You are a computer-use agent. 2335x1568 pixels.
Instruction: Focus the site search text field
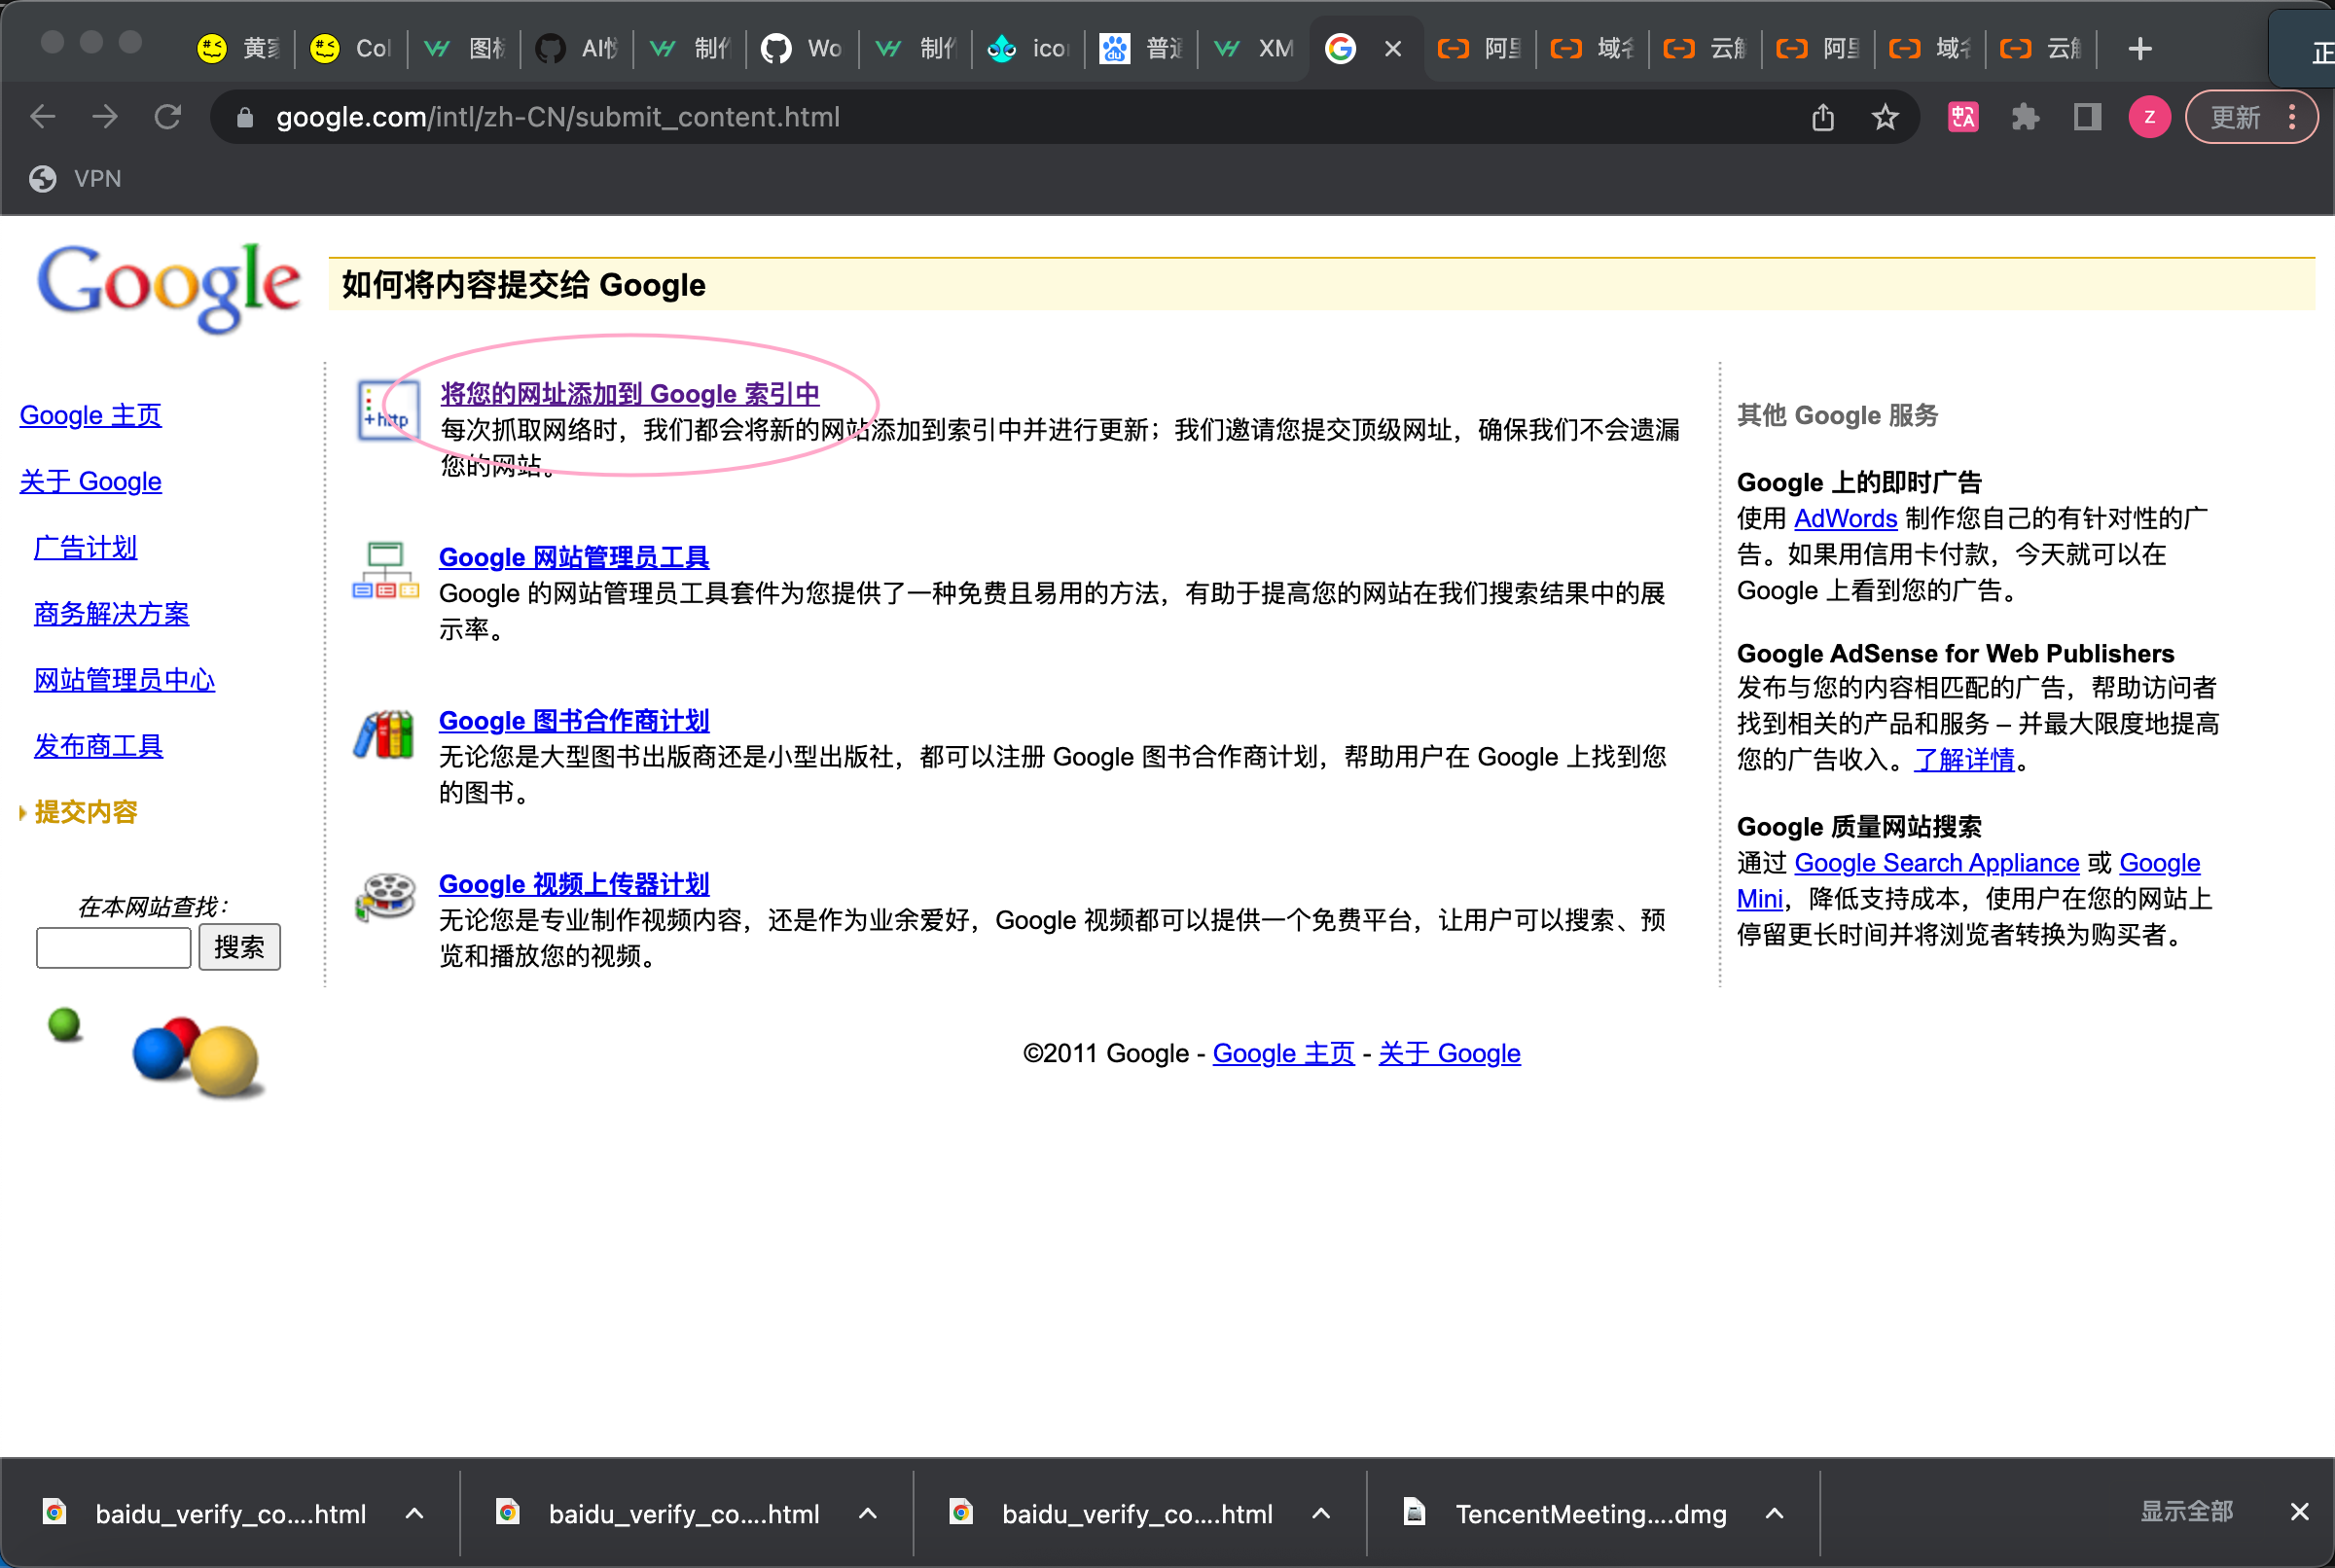pyautogui.click(x=113, y=947)
